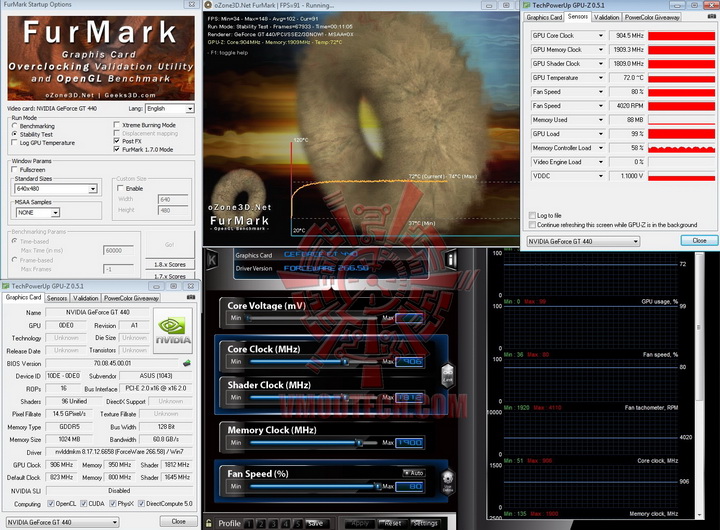Check Continue refreshing in background option
Screen dimensions: 720x530
click(x=532, y=225)
